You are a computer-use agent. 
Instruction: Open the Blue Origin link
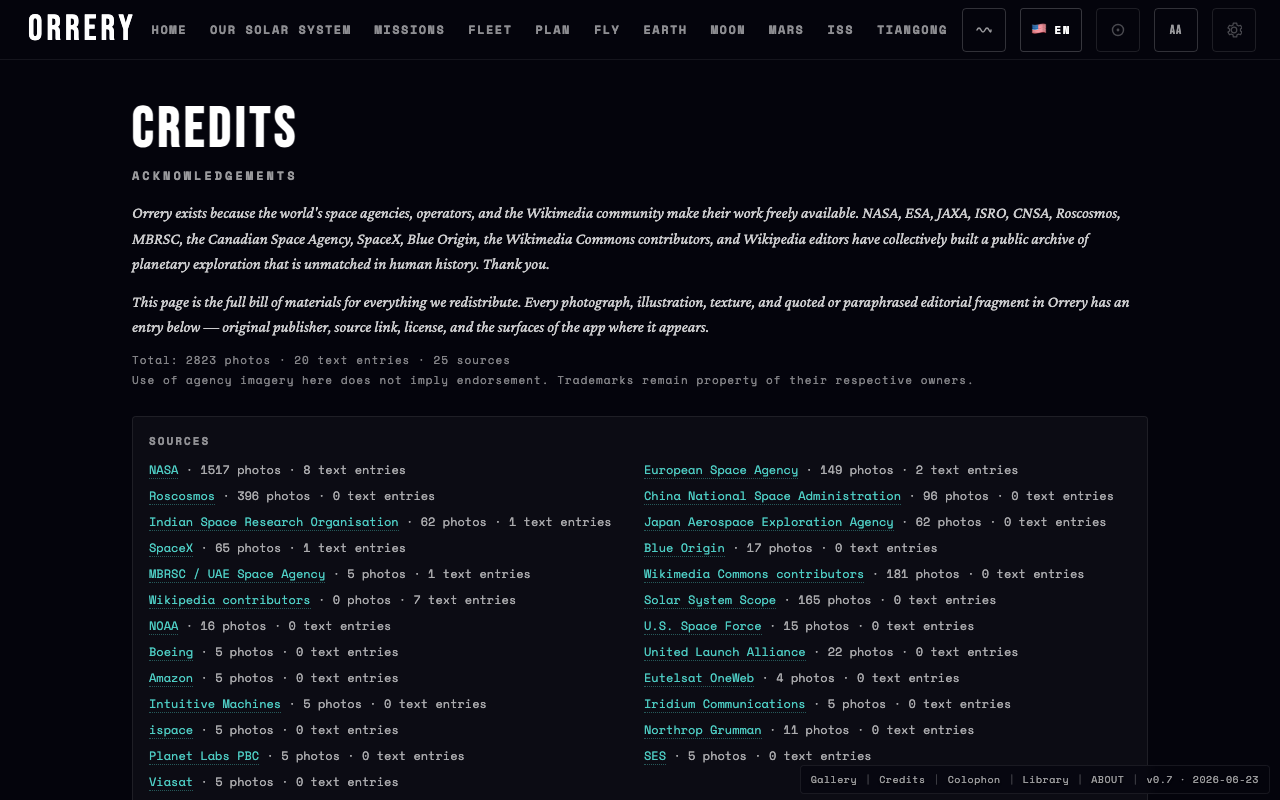point(684,548)
